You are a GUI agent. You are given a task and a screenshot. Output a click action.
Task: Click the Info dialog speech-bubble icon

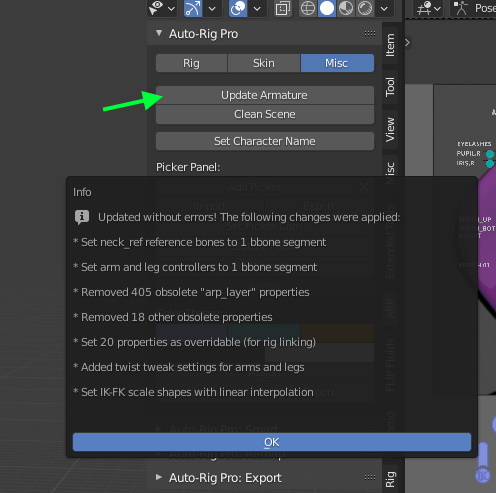tap(82, 217)
